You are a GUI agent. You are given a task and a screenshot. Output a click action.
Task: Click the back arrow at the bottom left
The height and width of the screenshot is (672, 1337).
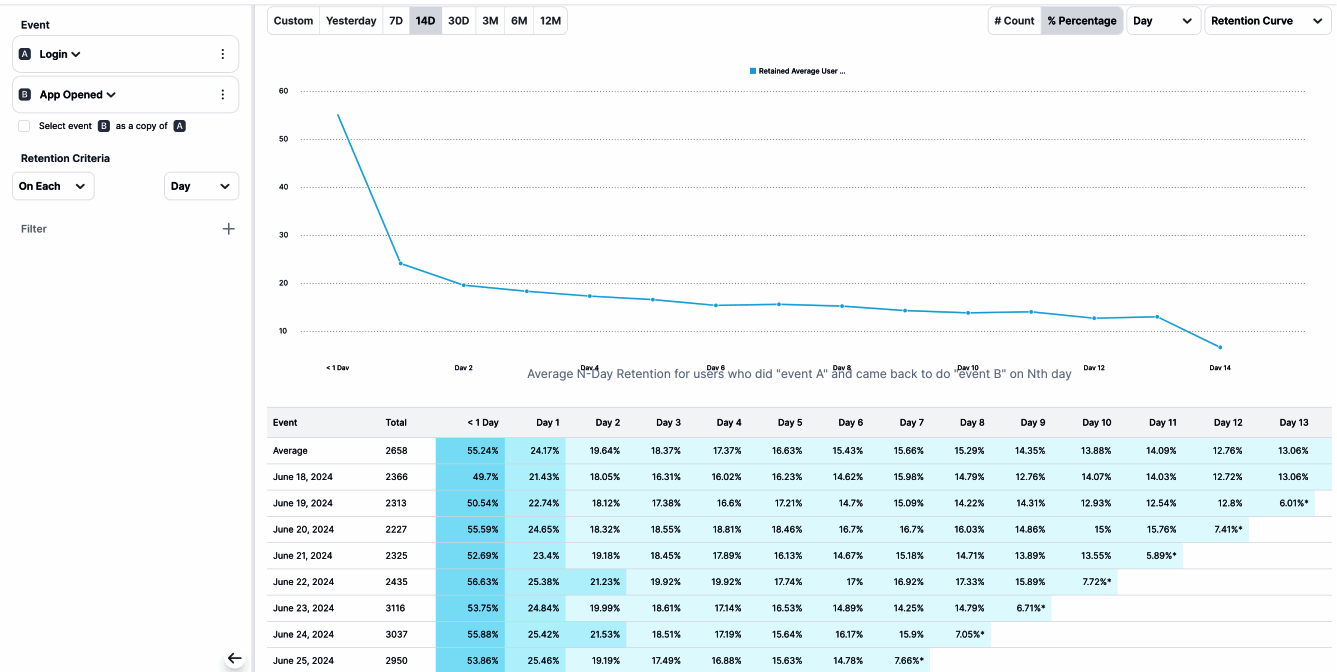point(234,658)
